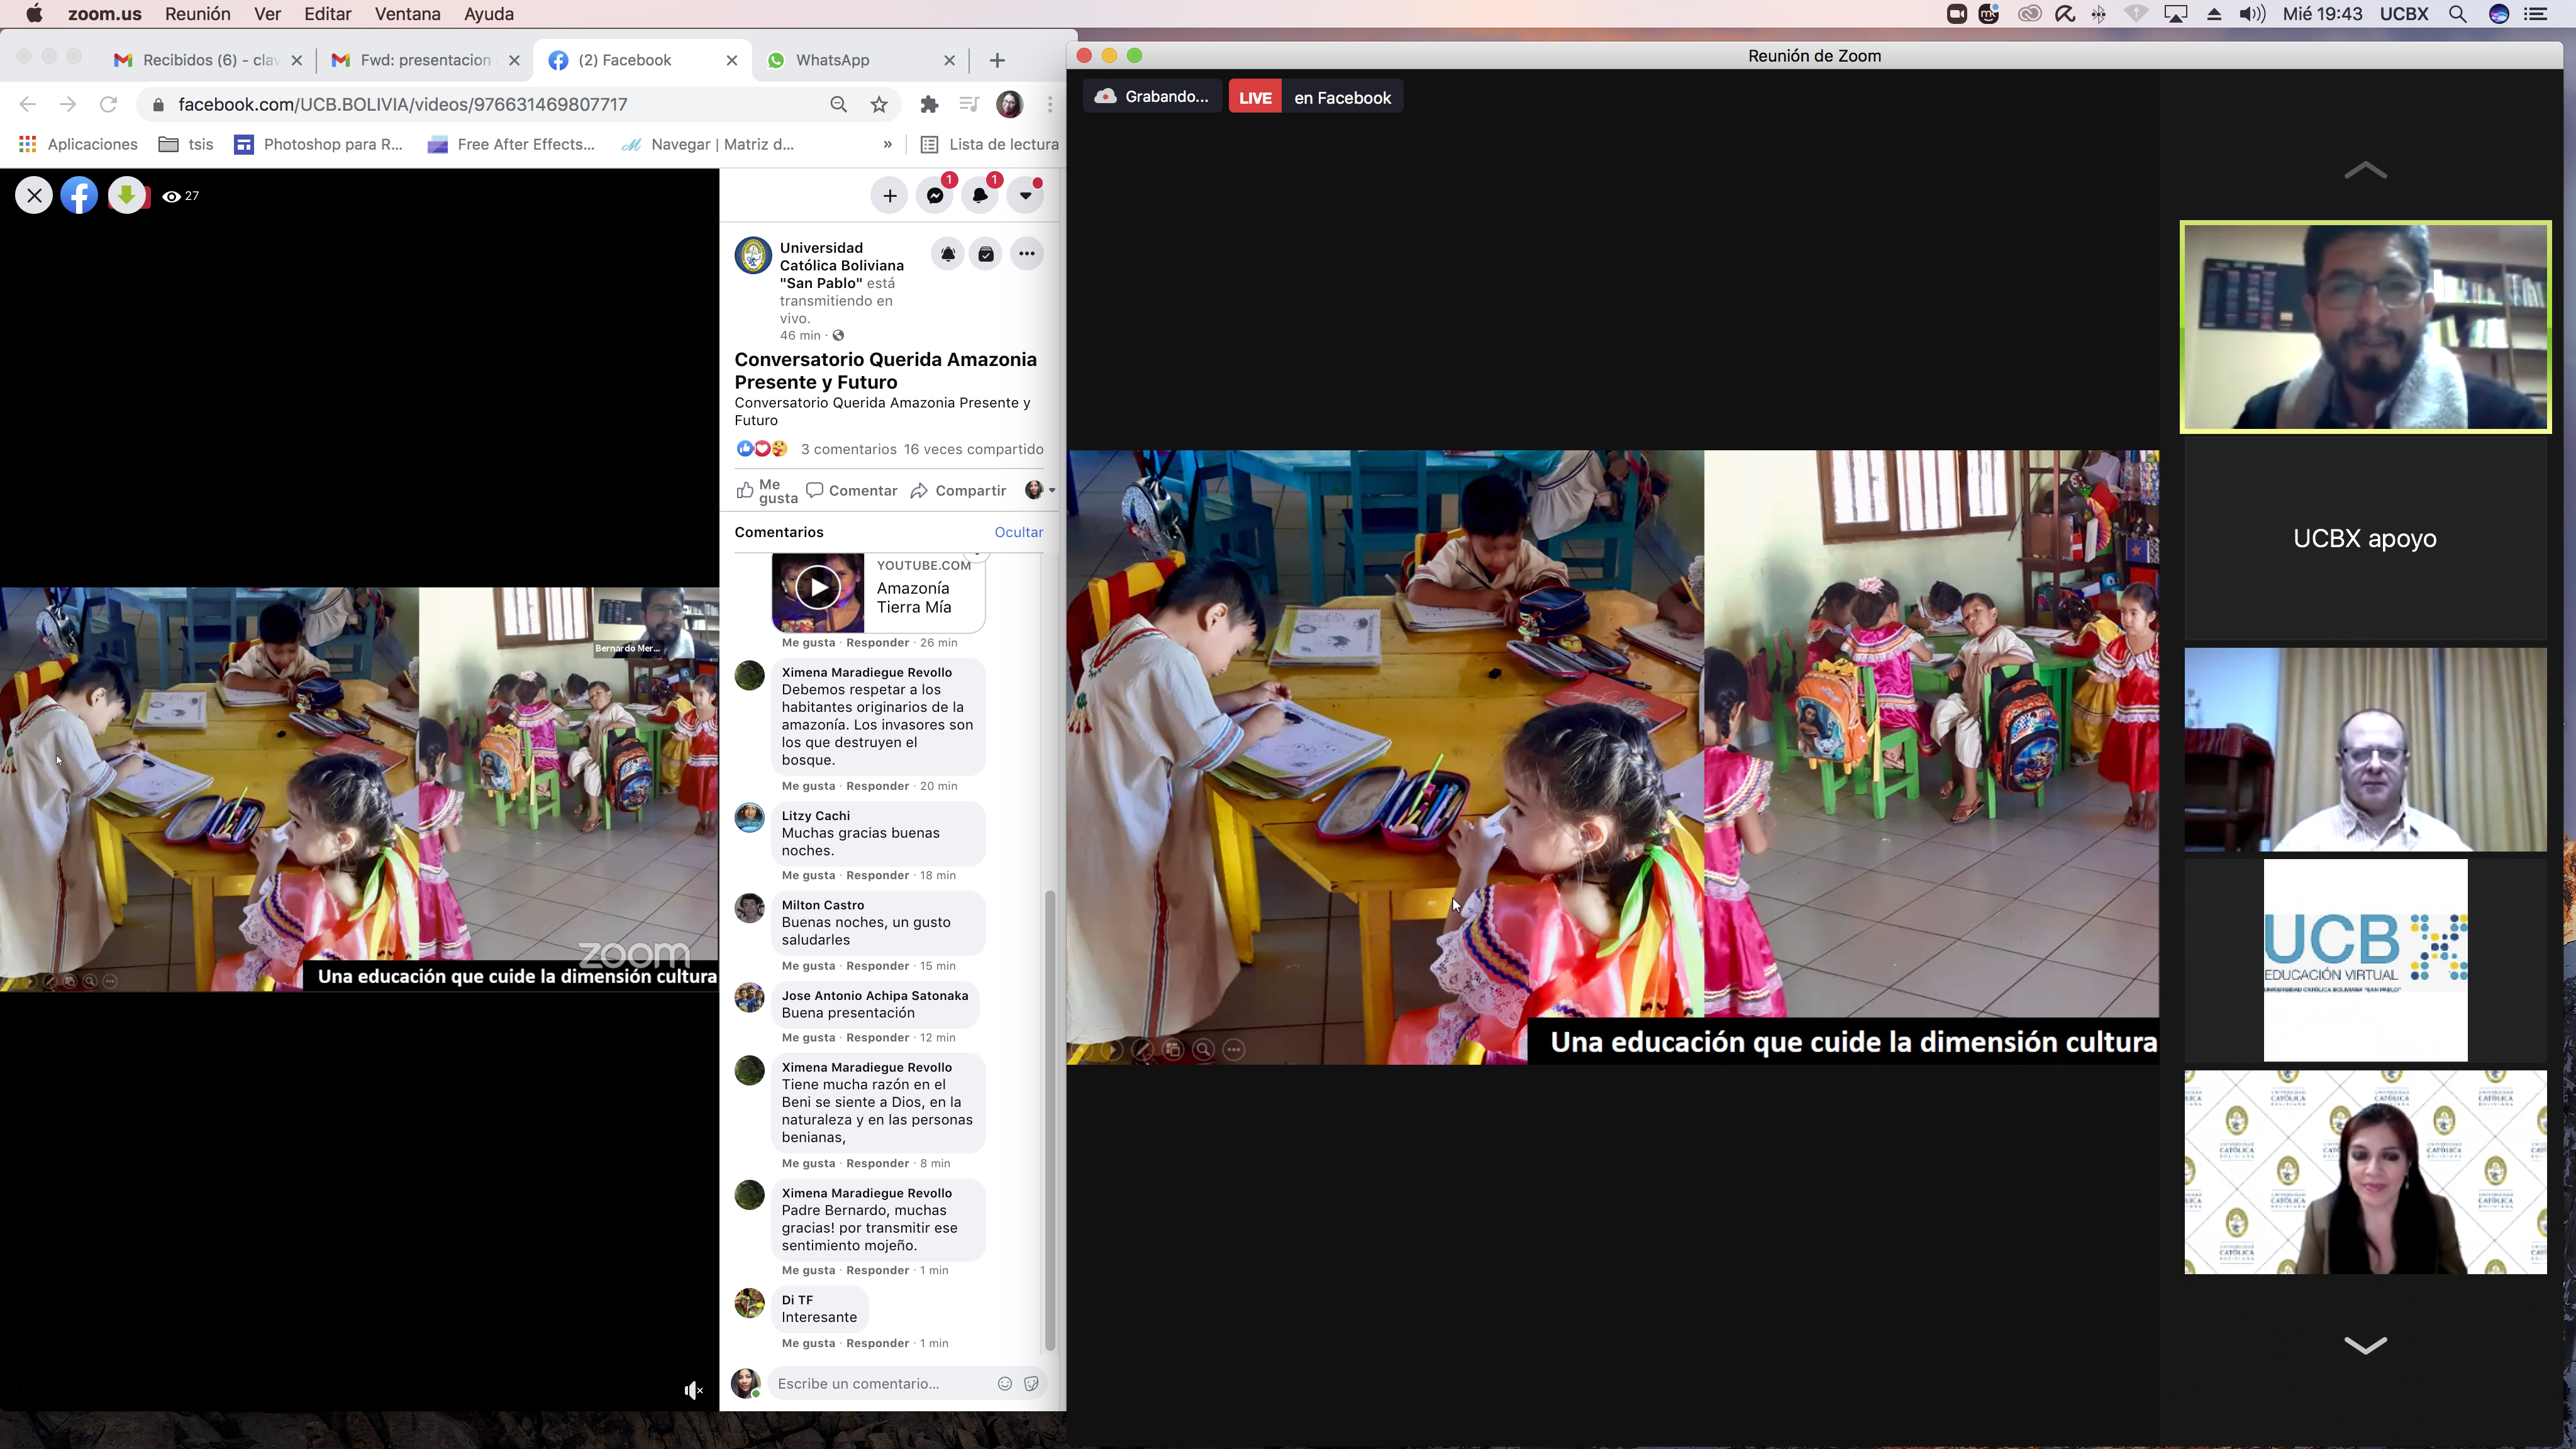This screenshot has width=2576, height=1449.
Task: Close the Facebook video viewer
Action: [x=34, y=195]
